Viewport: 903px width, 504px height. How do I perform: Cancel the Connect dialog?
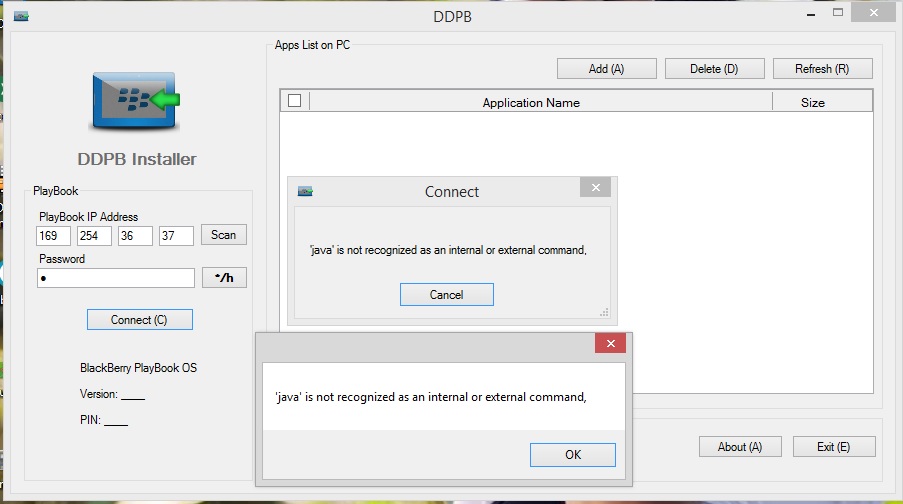(x=446, y=294)
